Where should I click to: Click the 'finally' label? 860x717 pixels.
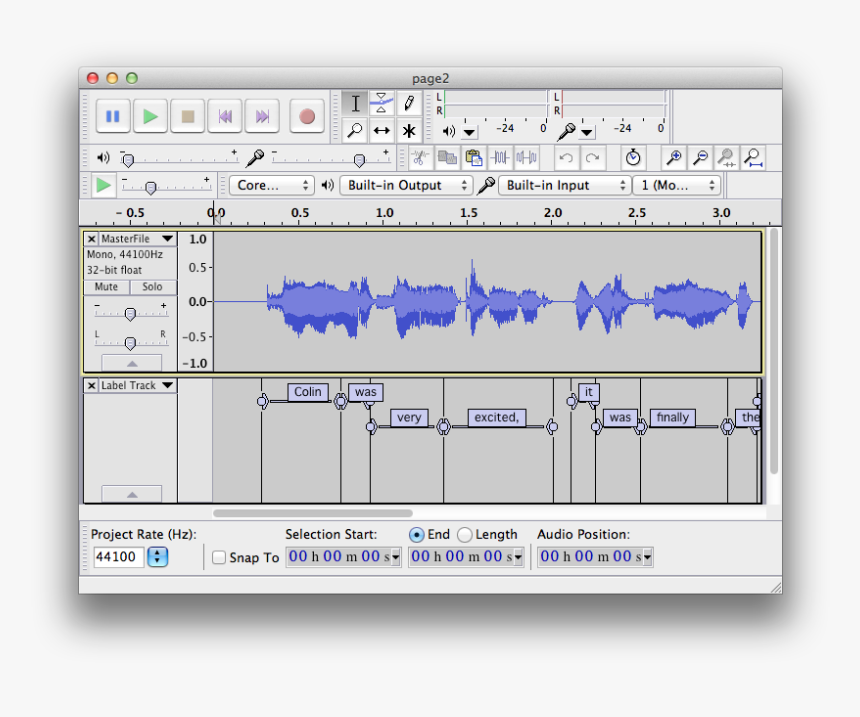[673, 418]
